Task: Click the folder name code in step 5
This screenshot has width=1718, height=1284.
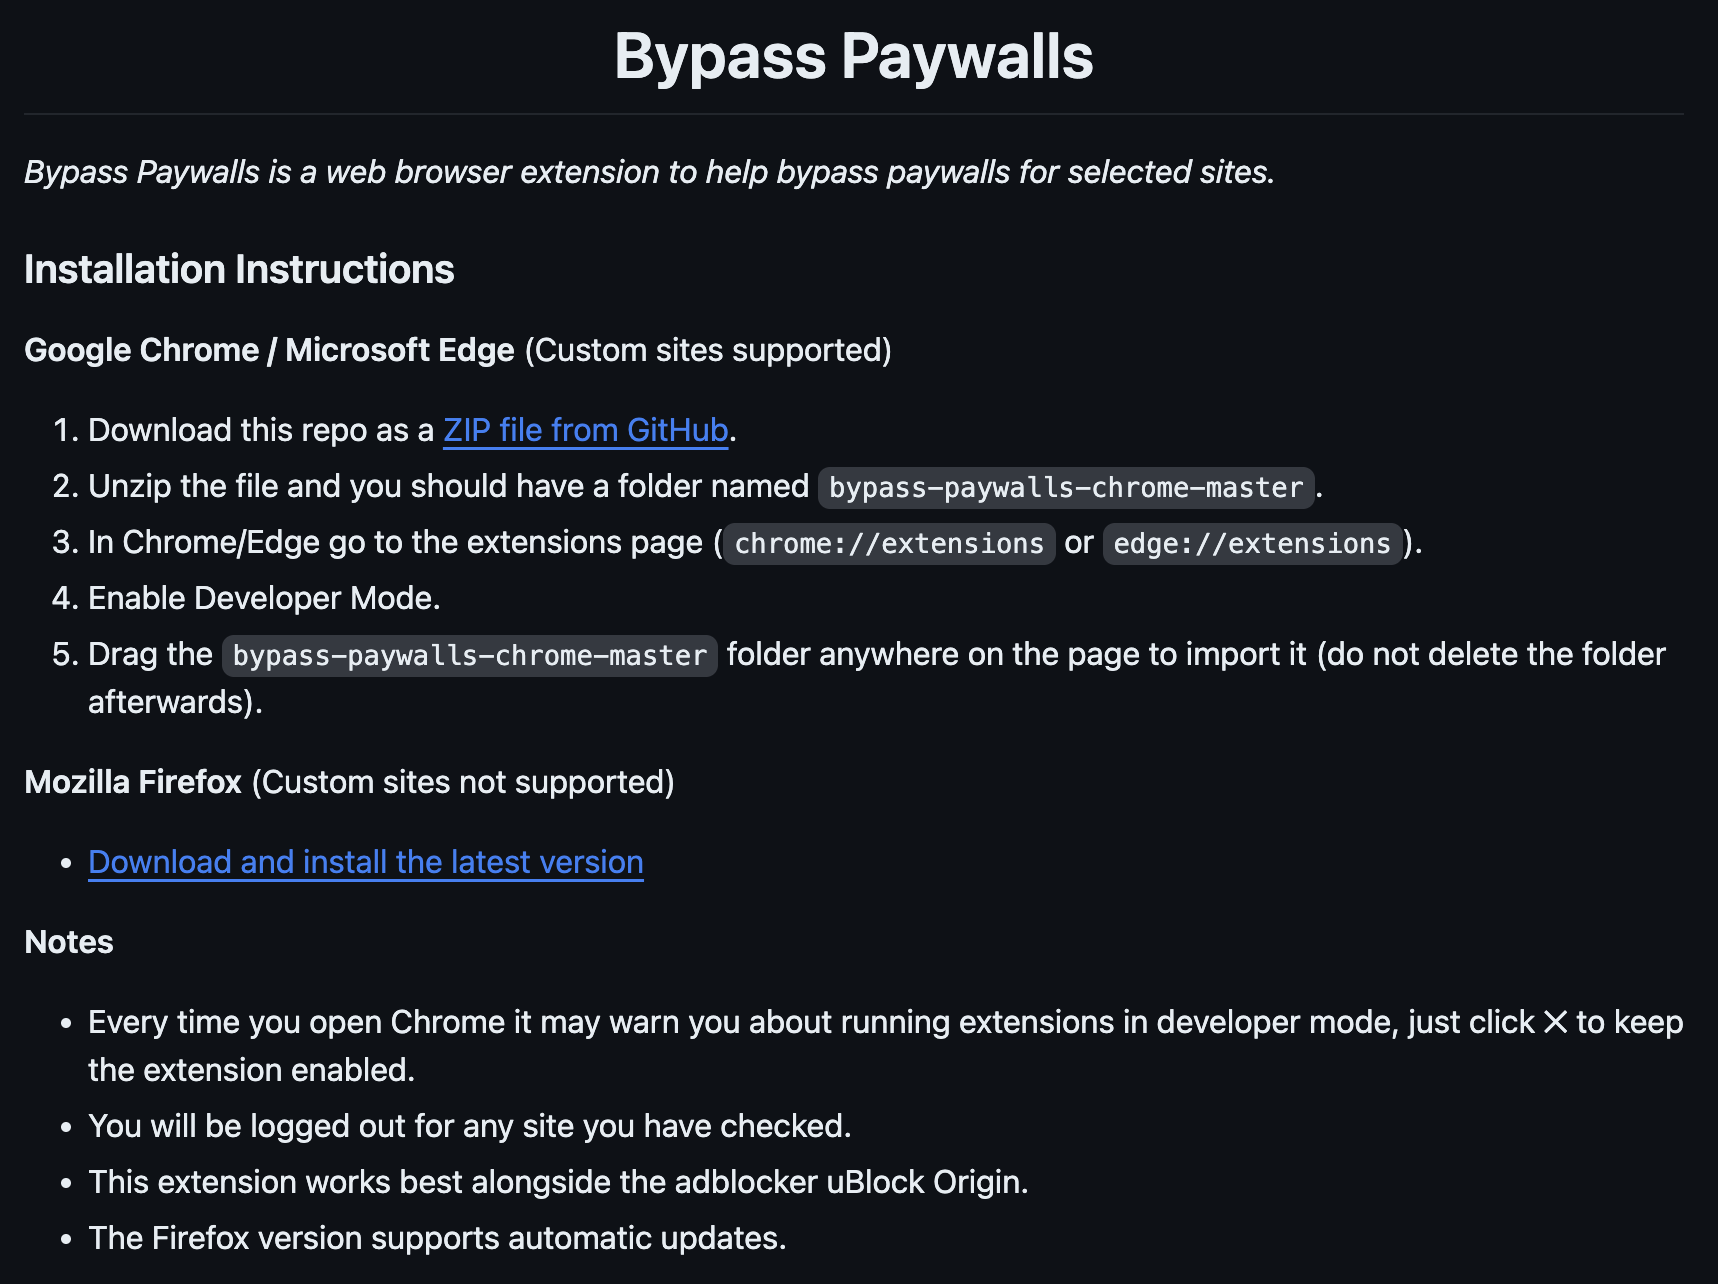Action: (x=469, y=656)
